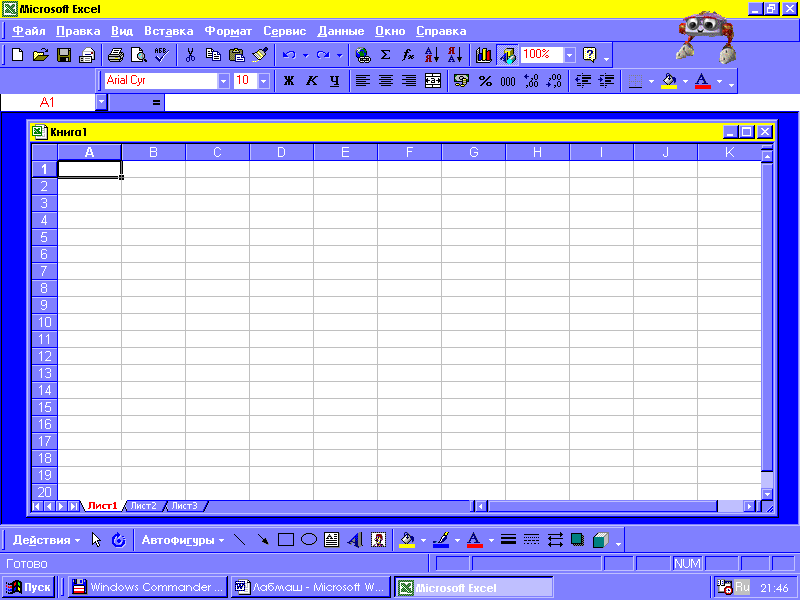Open the Файл menu
Screen dimensions: 800x600
point(29,31)
